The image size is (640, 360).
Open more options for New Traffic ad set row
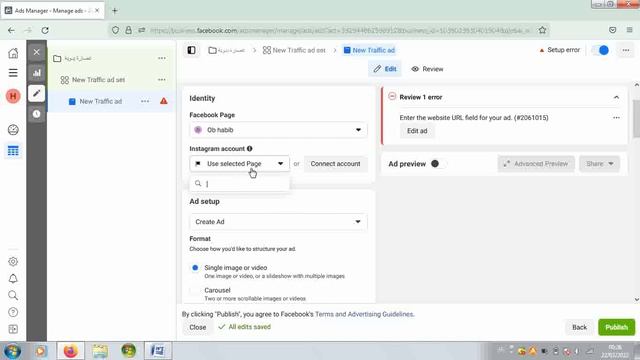pos(162,80)
